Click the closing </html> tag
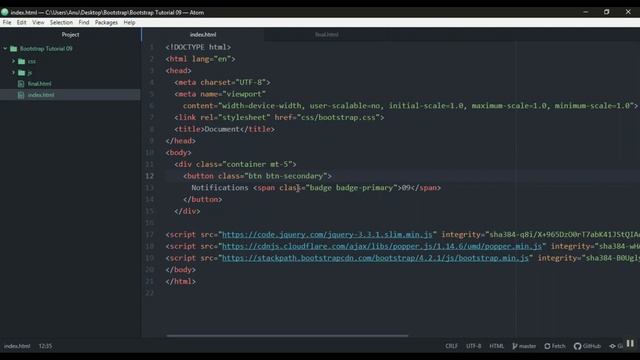640x360 pixels. click(180, 282)
